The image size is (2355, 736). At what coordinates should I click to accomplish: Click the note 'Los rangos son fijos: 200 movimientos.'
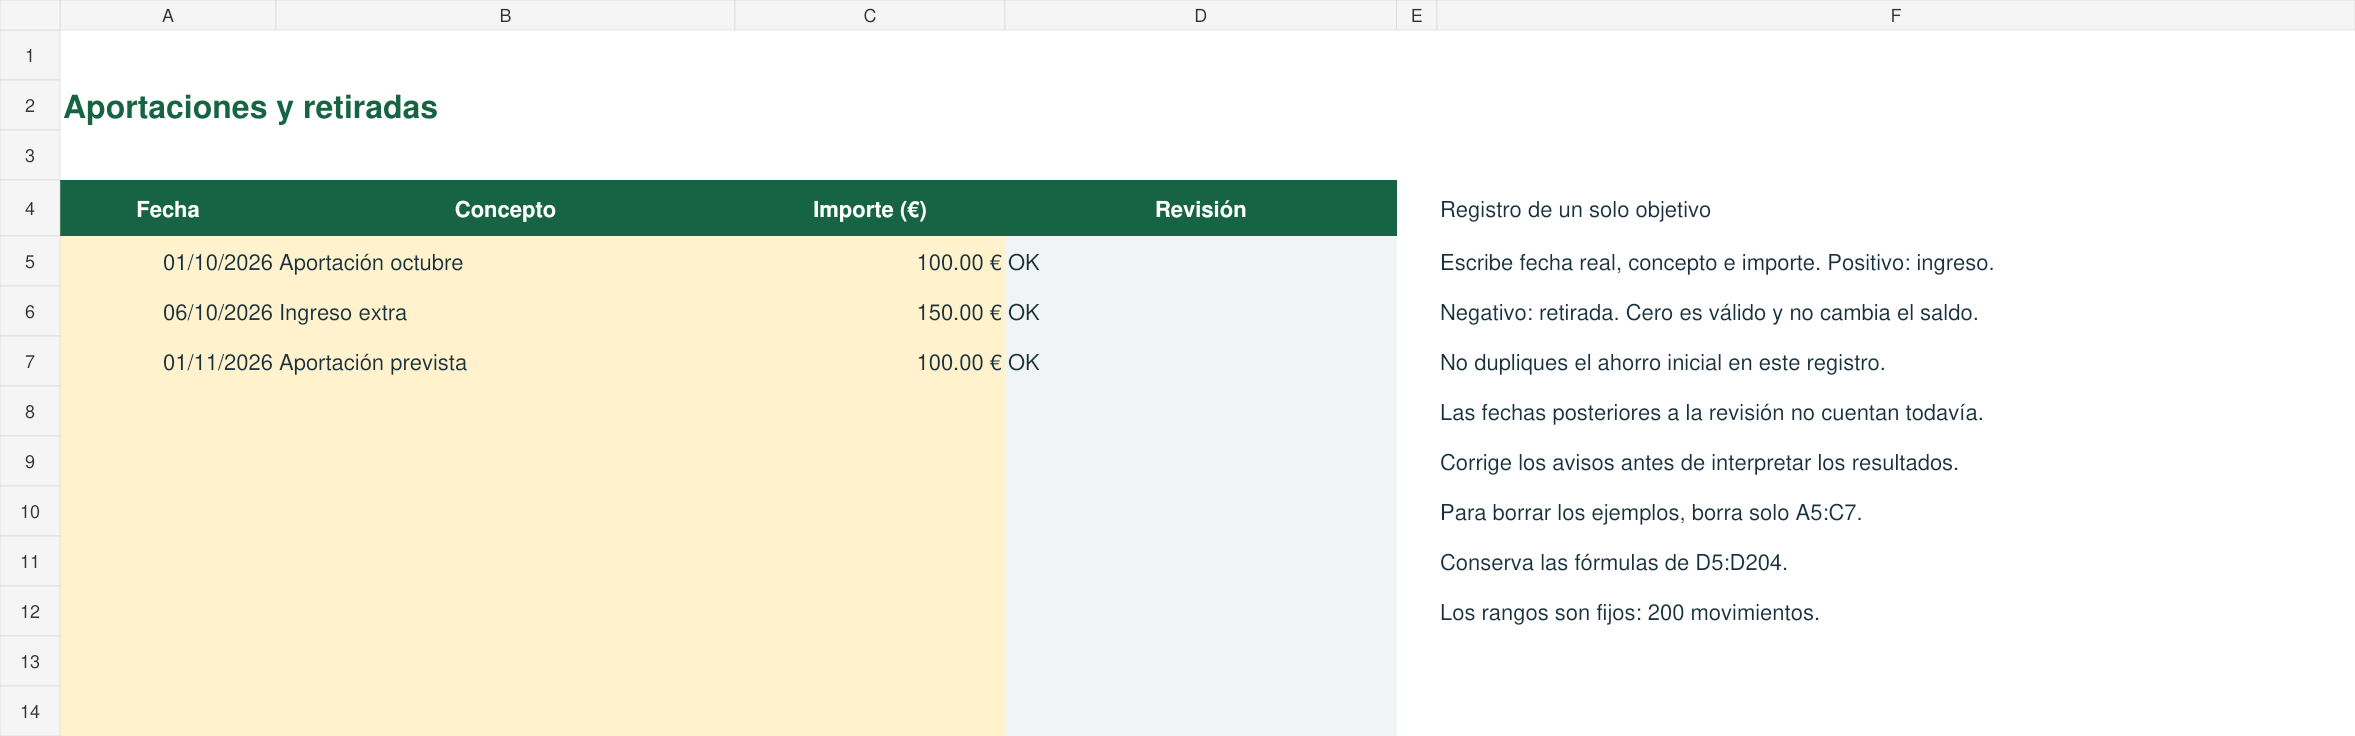1630,613
